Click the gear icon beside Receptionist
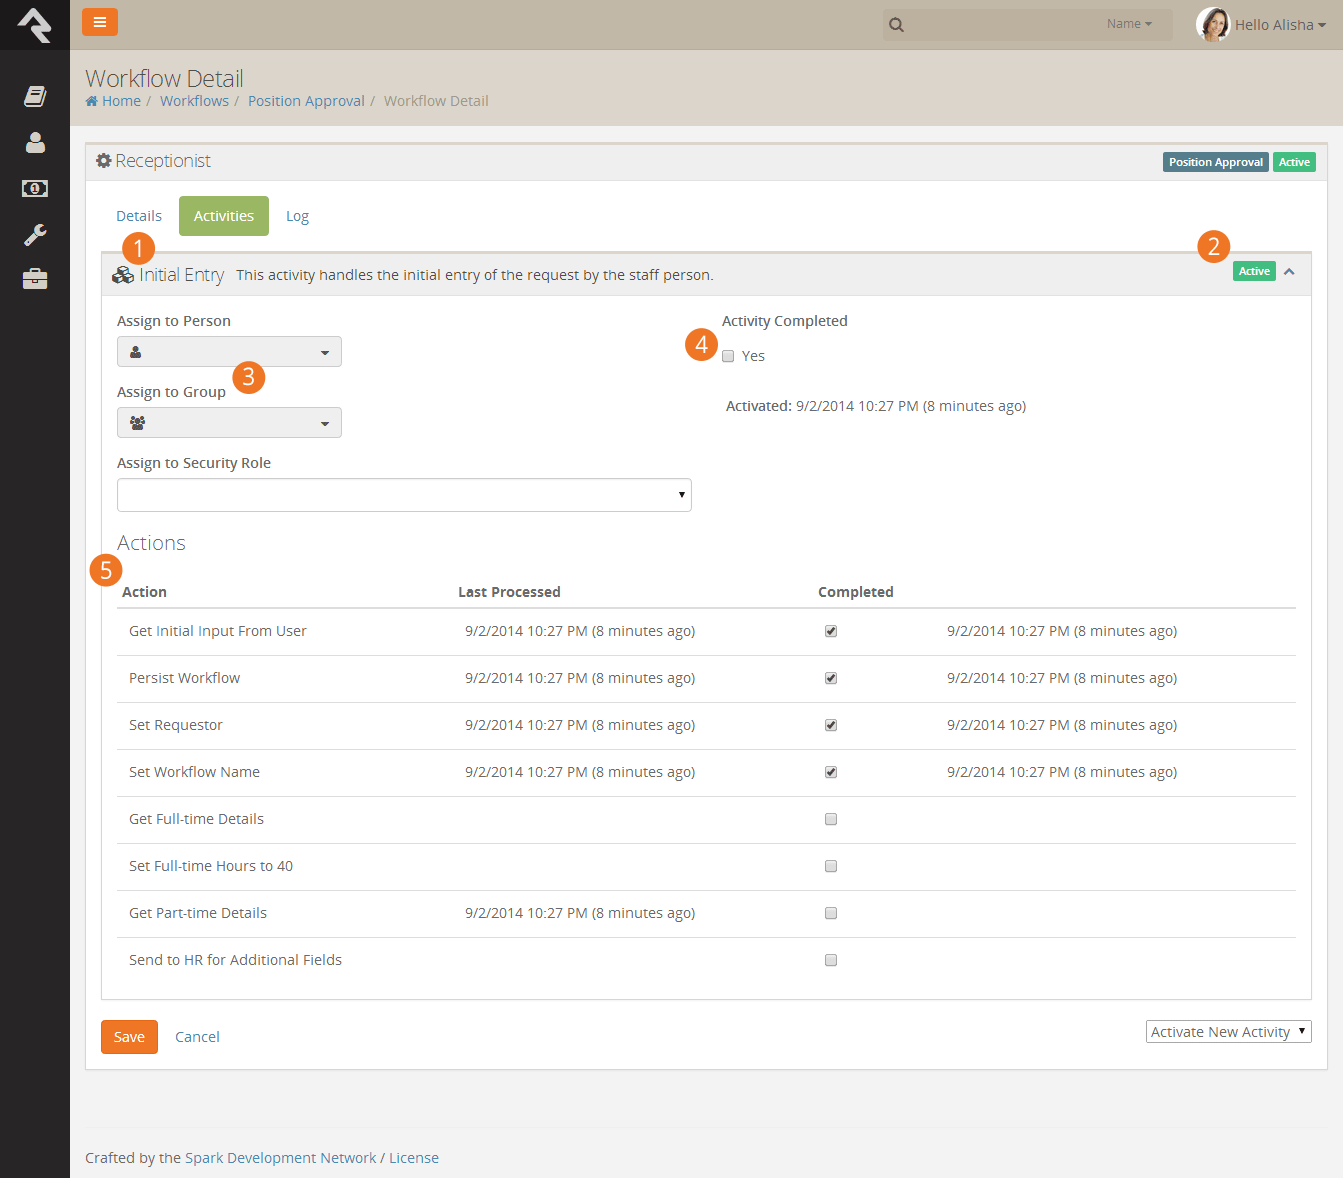The height and width of the screenshot is (1178, 1343). tap(103, 161)
